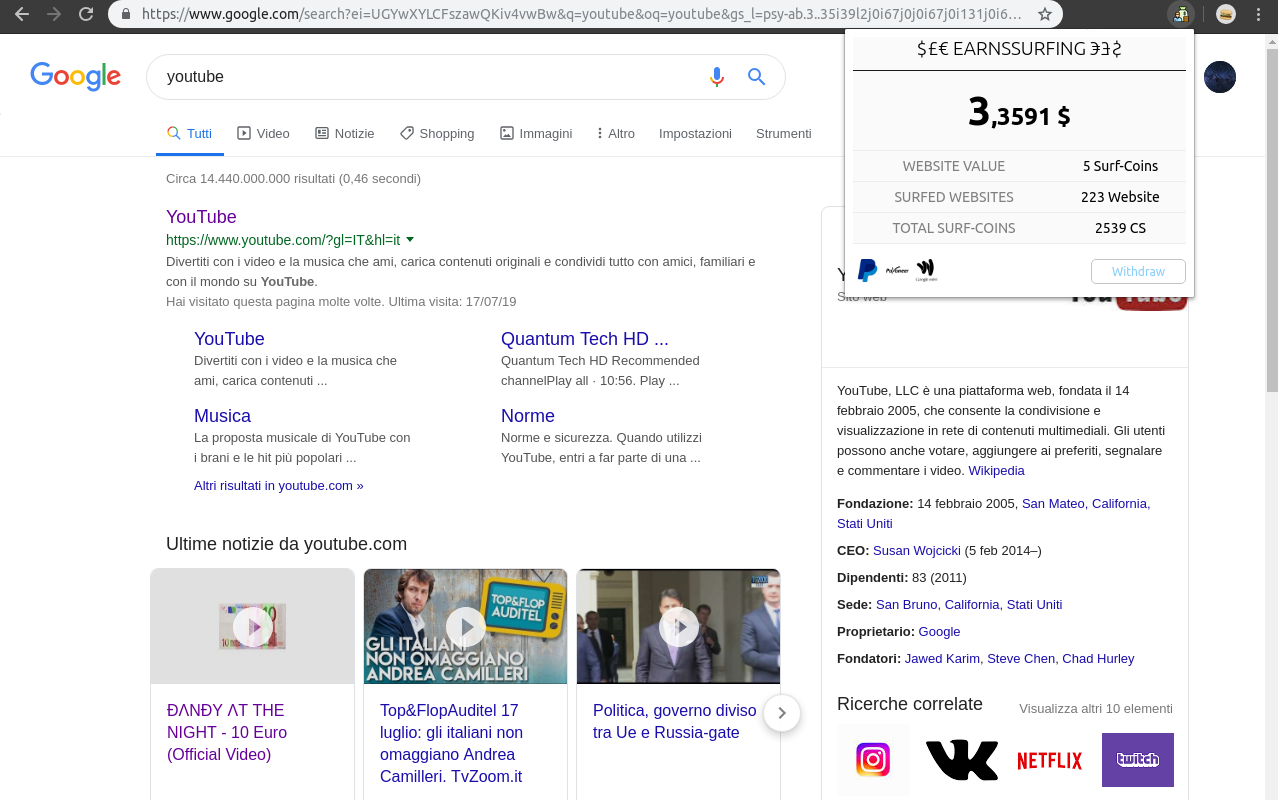Open ĐΛNĐY ΛT THE NIGHT news title

coord(229,732)
